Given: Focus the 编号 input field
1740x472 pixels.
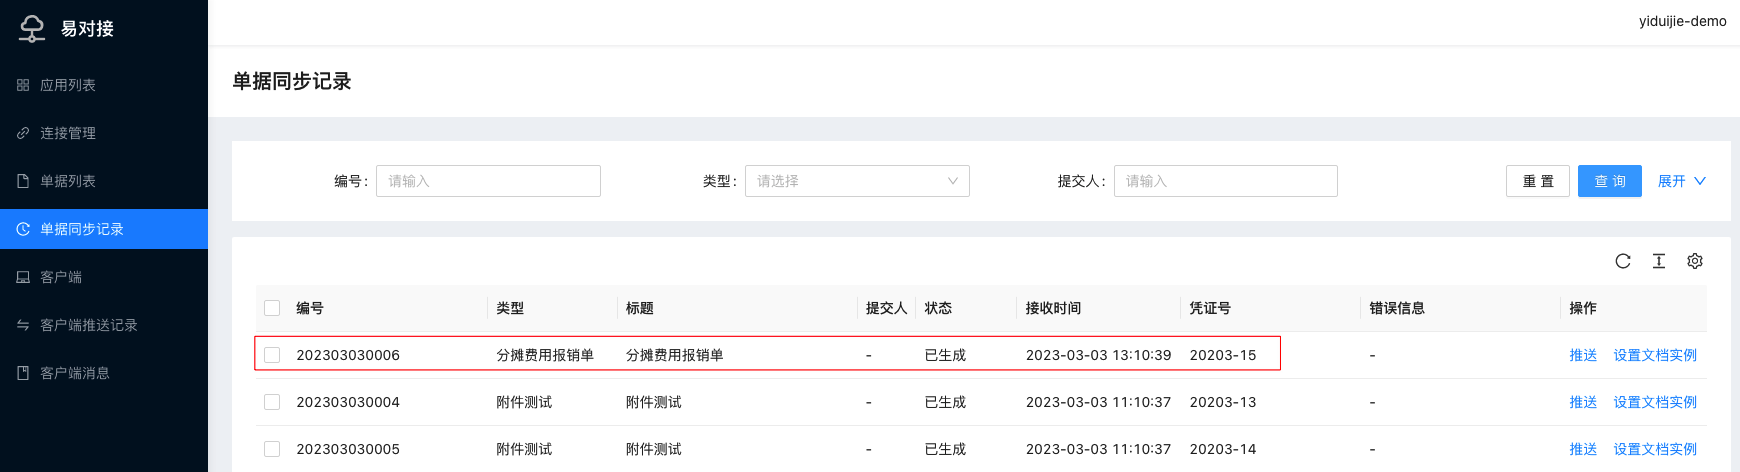Looking at the screenshot, I should [x=488, y=181].
